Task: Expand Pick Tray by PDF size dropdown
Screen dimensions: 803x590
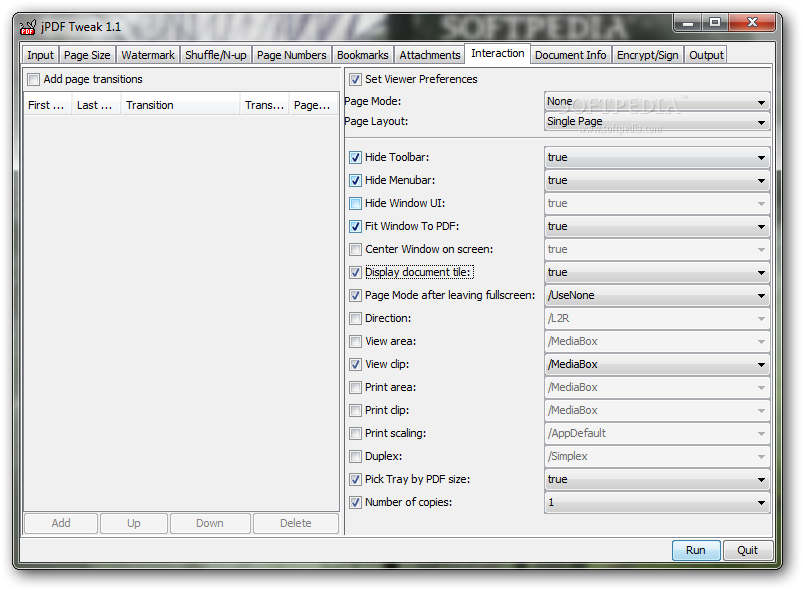Action: pyautogui.click(x=657, y=479)
